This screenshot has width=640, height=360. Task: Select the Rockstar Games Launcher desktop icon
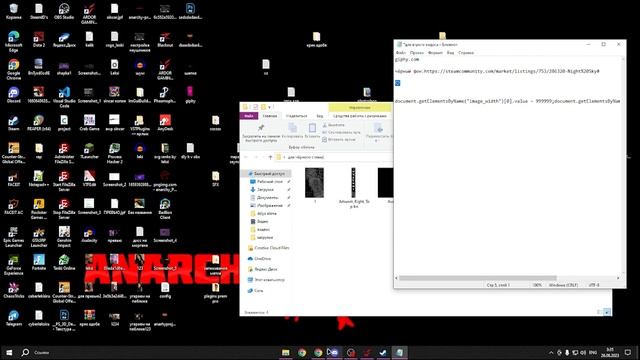tap(39, 208)
